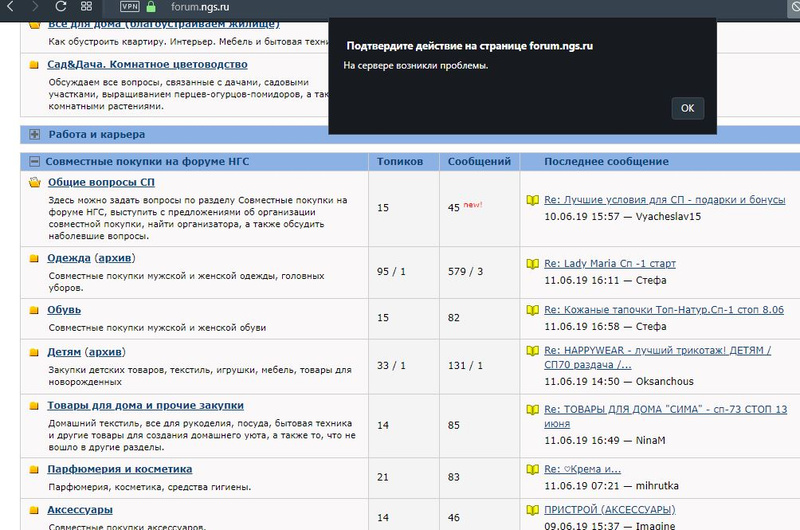Image resolution: width=800 pixels, height=530 pixels.
Task: Go back using the browser back arrow
Action: [10, 6]
